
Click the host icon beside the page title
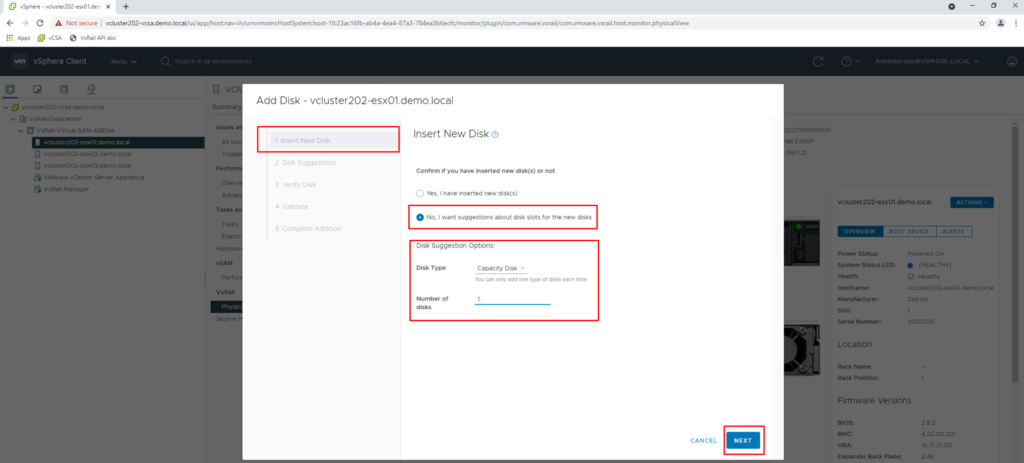coord(216,89)
